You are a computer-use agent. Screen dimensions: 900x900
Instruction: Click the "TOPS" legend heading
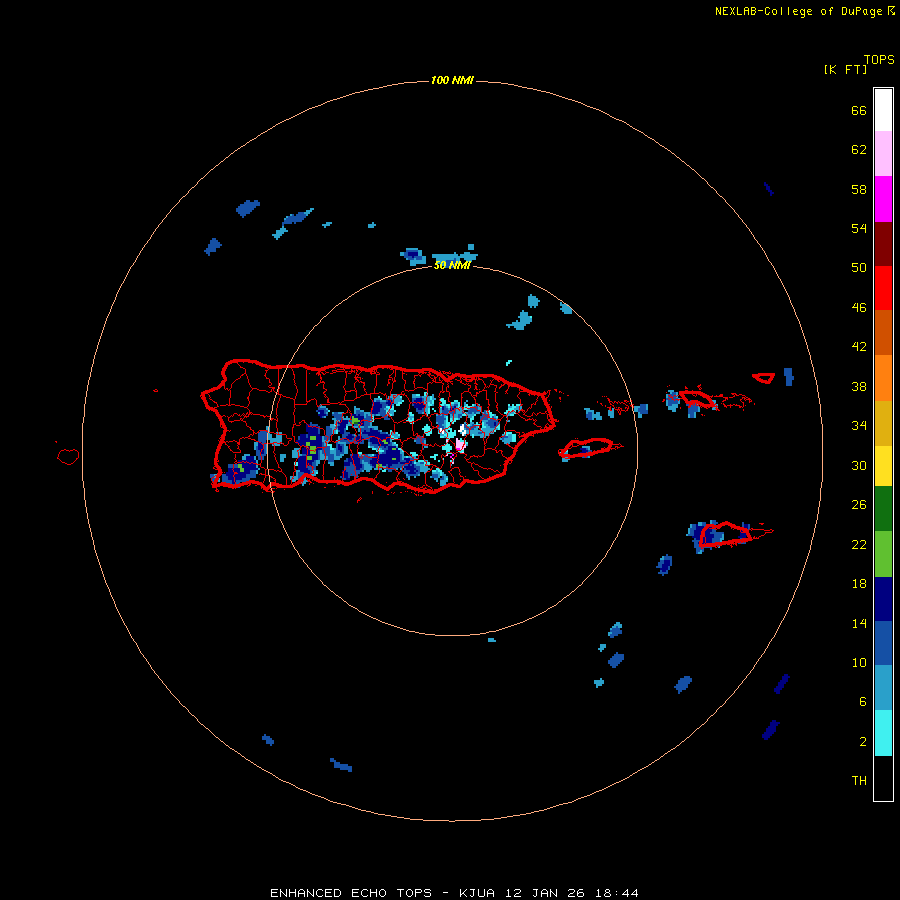coord(879,60)
